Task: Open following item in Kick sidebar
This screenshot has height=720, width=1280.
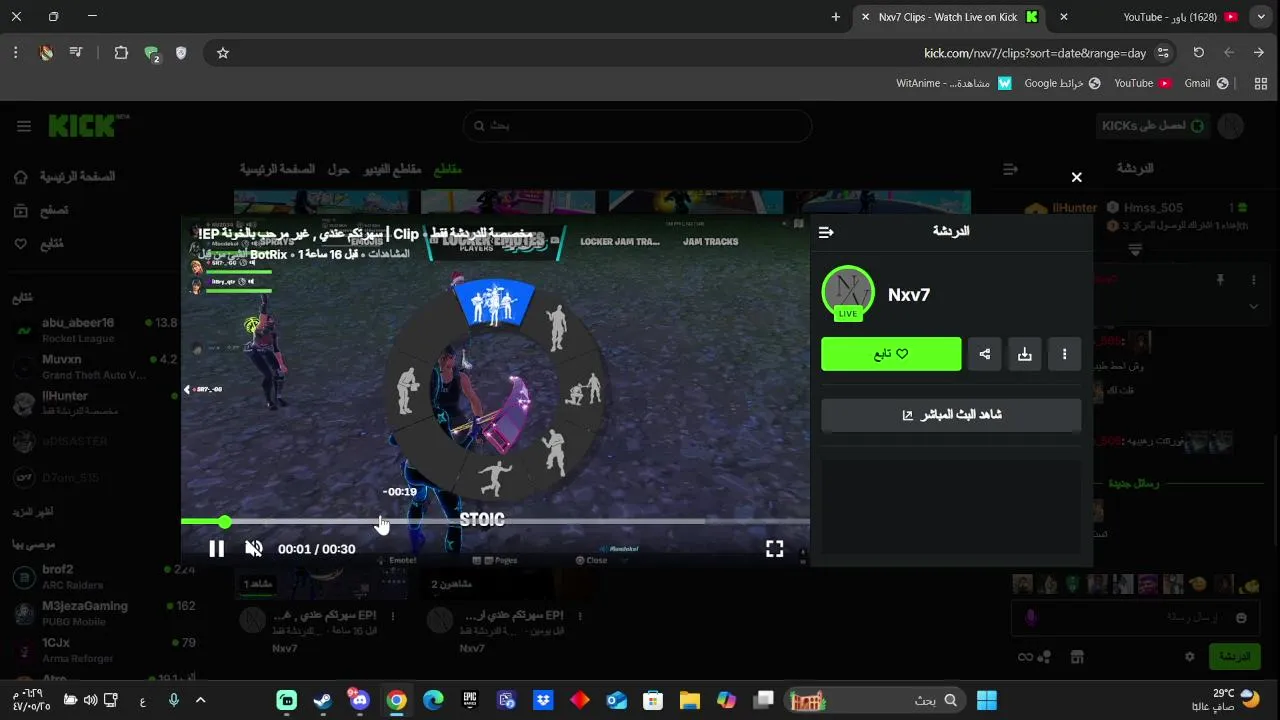Action: (39, 244)
